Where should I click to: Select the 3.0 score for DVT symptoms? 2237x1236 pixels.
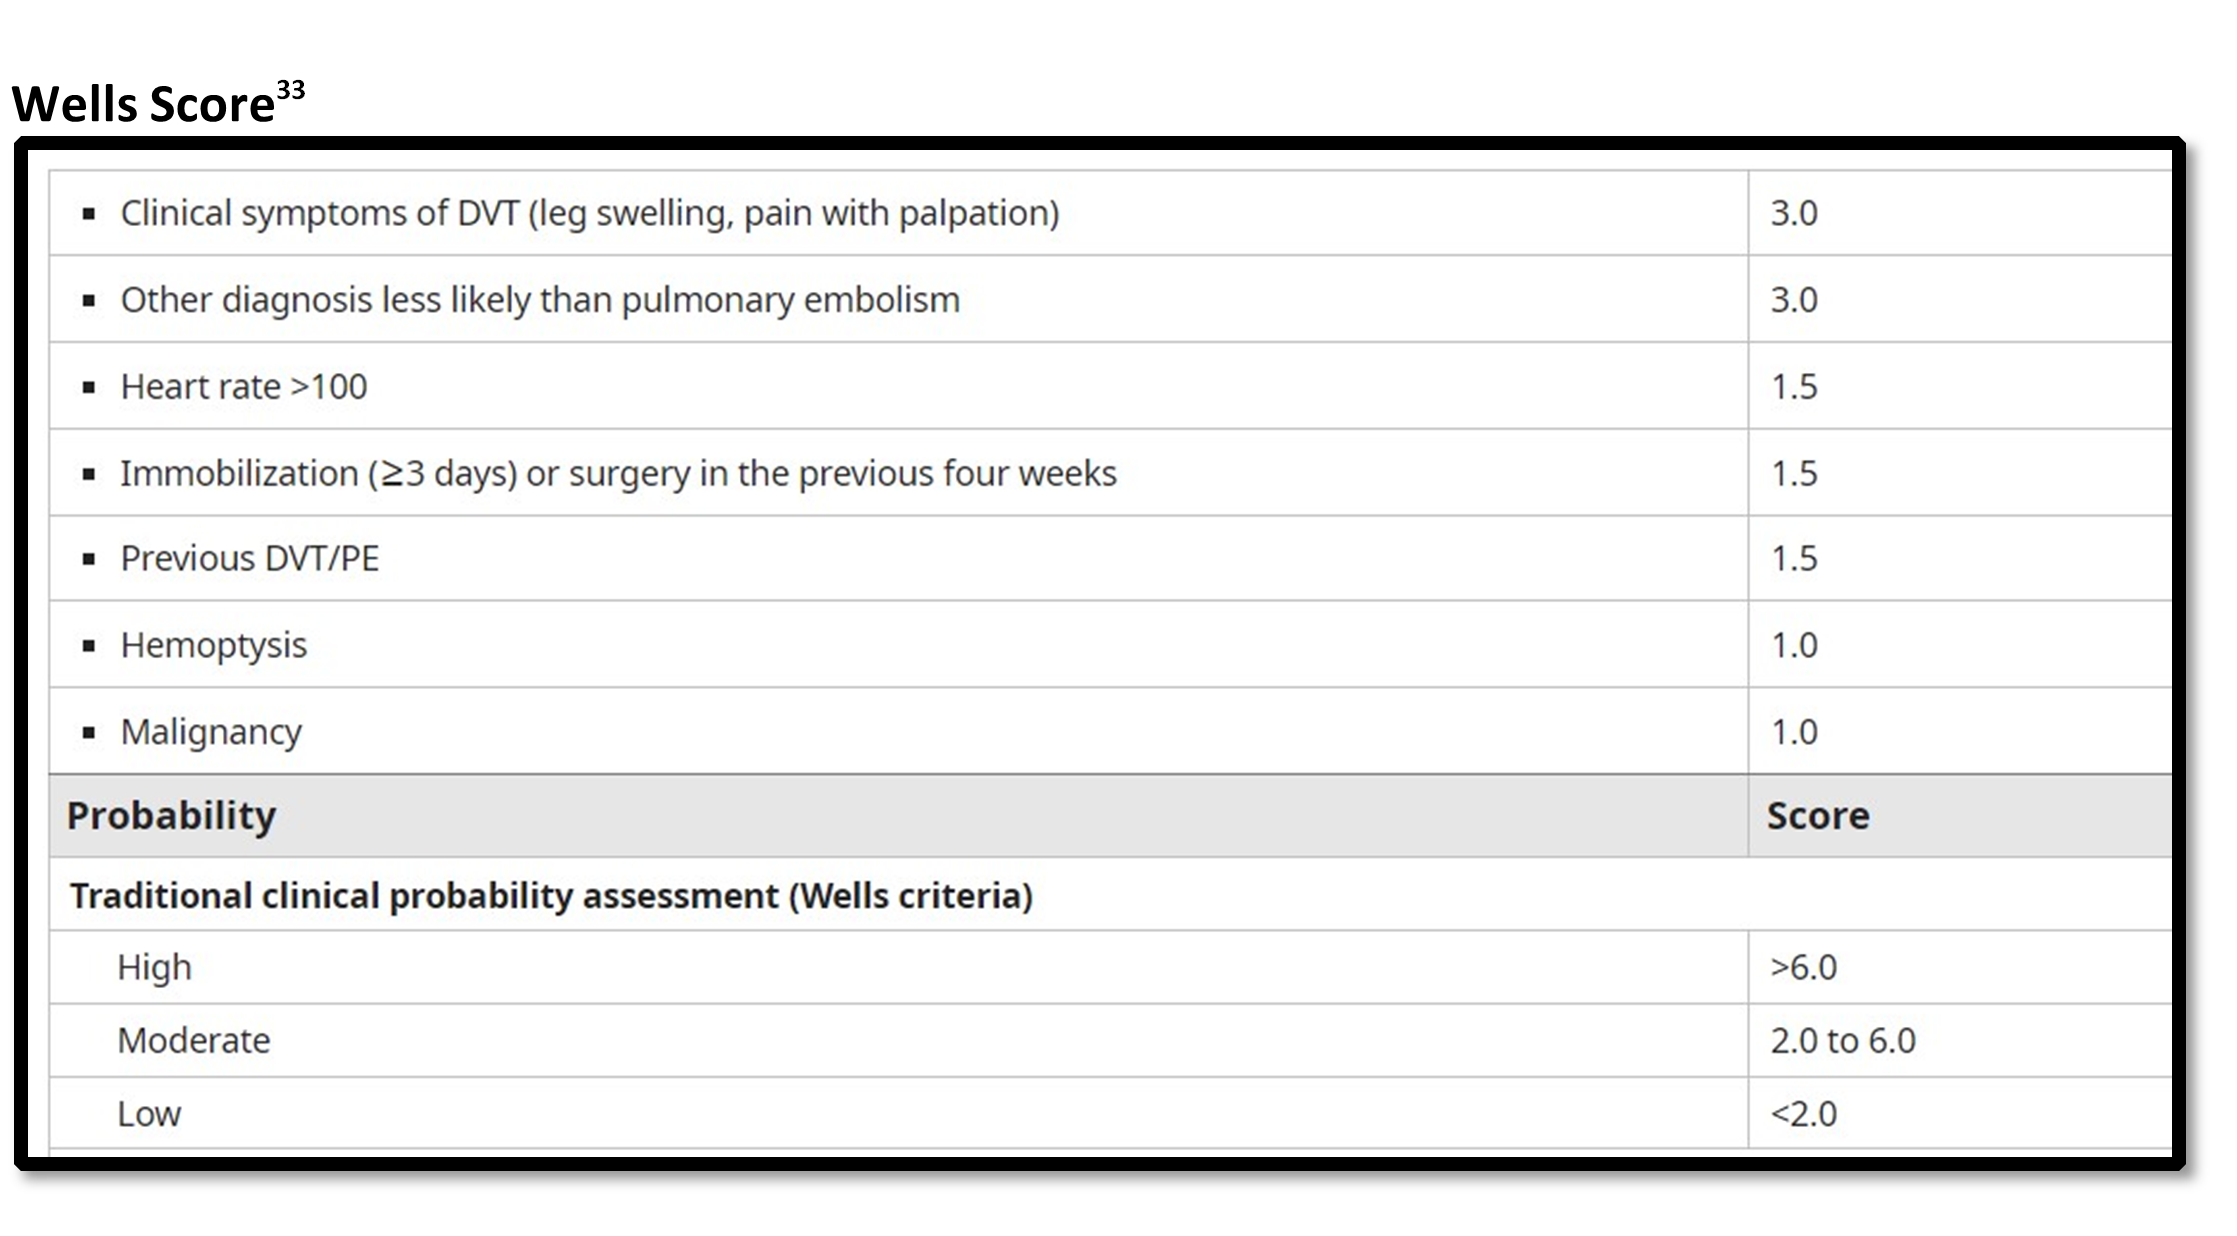[1794, 213]
